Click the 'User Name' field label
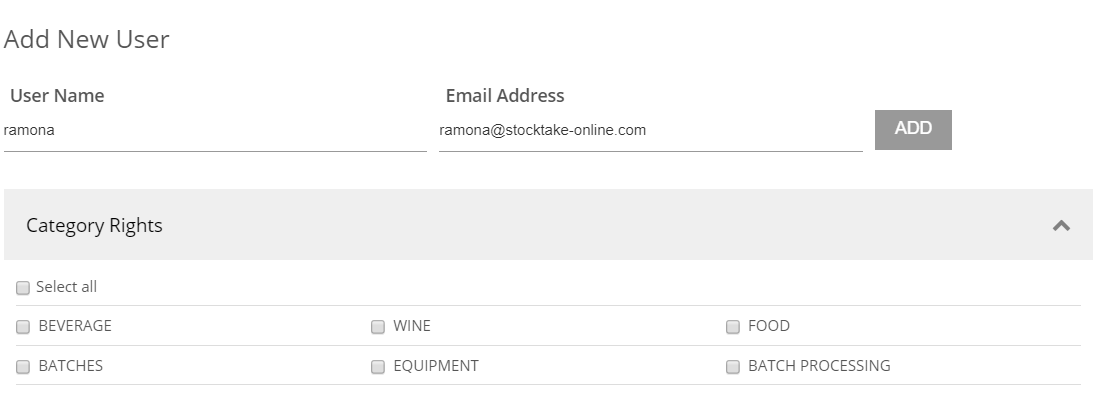The width and height of the screenshot is (1100, 410). click(57, 96)
